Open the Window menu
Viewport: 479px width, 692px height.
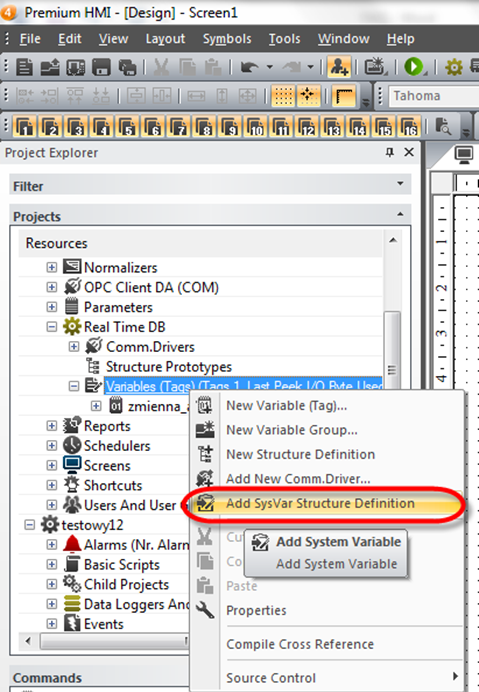(x=343, y=39)
